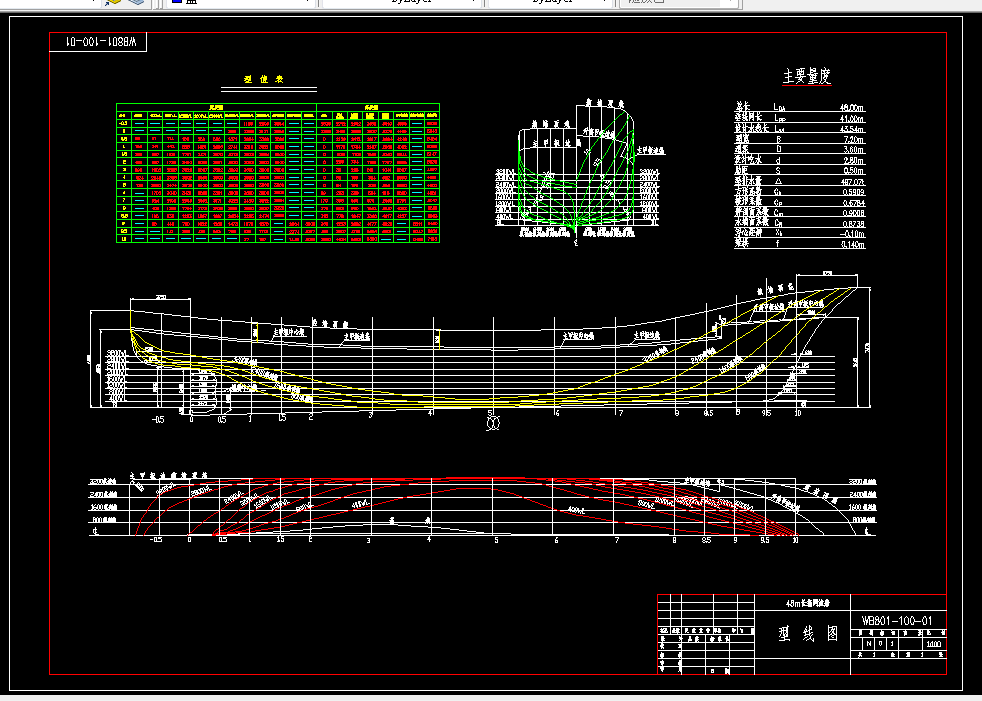Click the 型线图 drawing title
This screenshot has width=982, height=701.
point(808,634)
